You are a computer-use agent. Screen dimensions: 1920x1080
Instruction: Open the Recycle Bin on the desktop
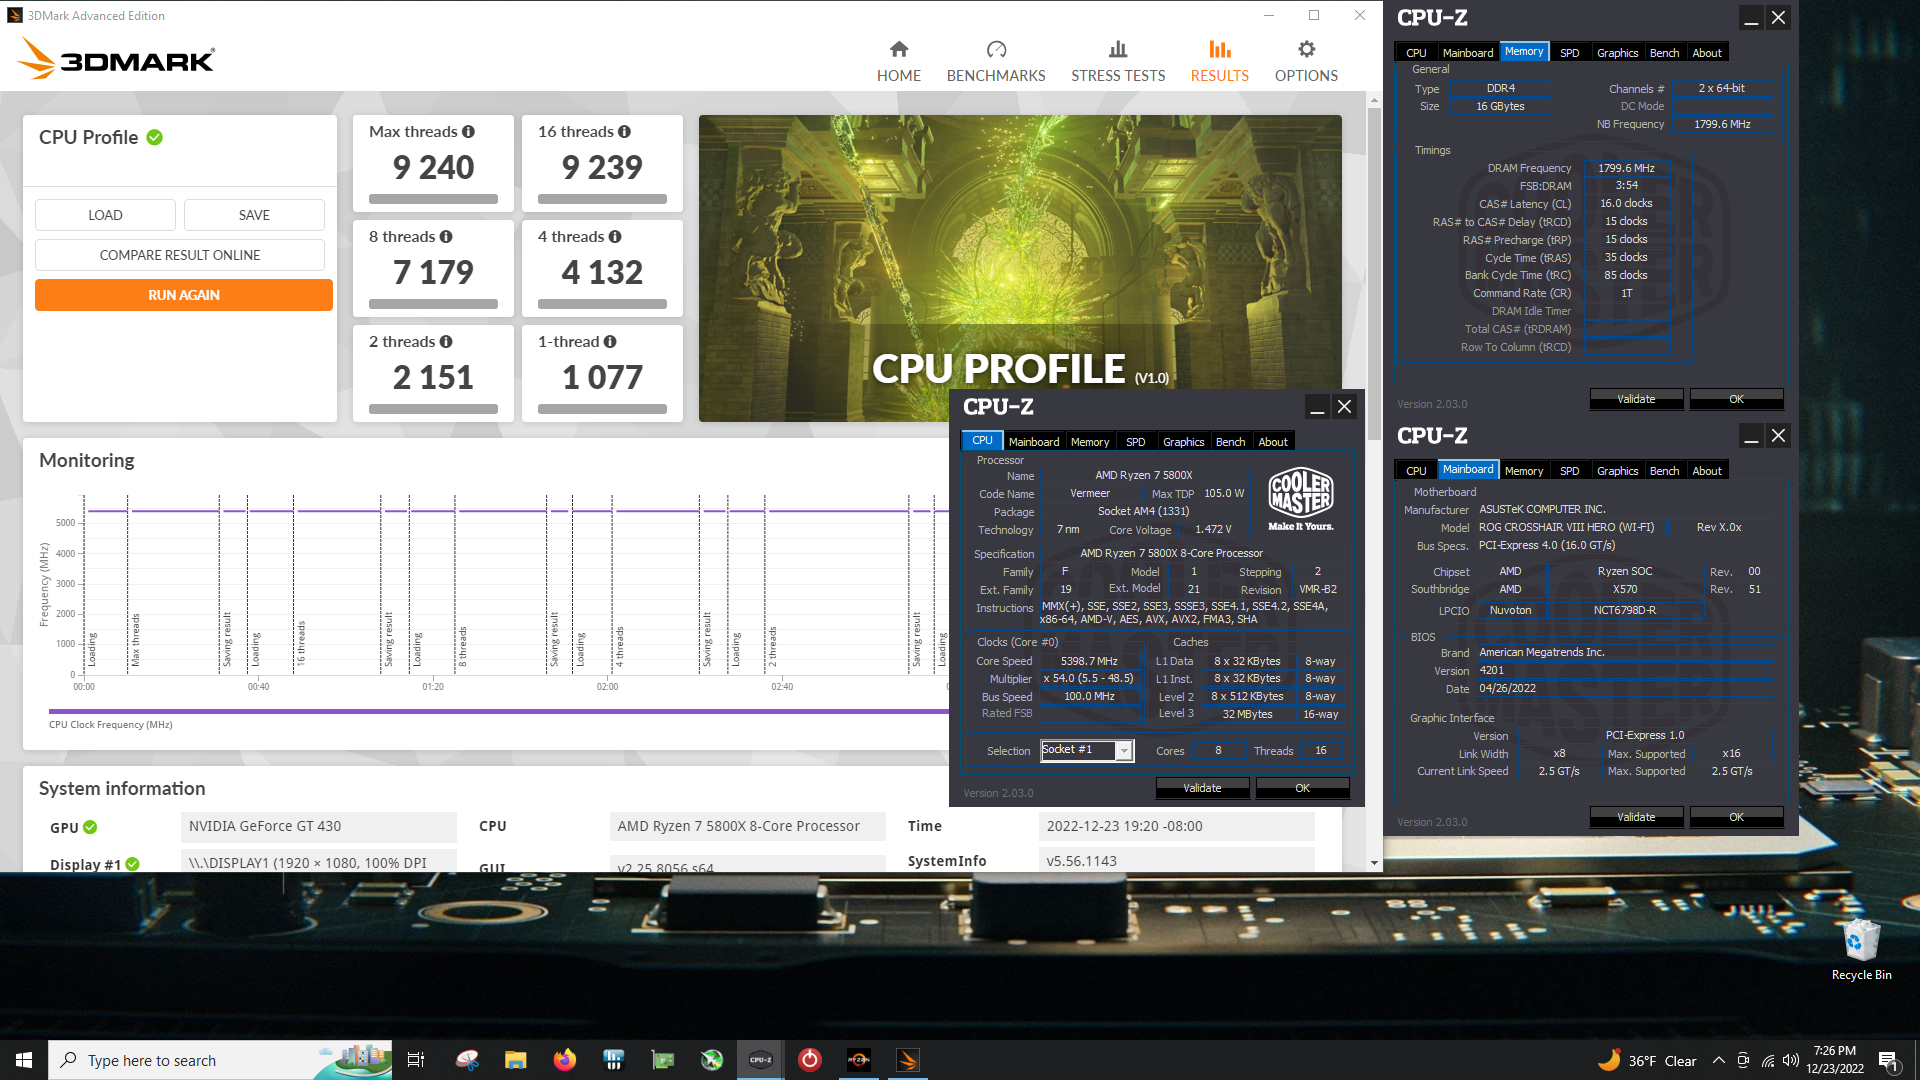click(1861, 950)
